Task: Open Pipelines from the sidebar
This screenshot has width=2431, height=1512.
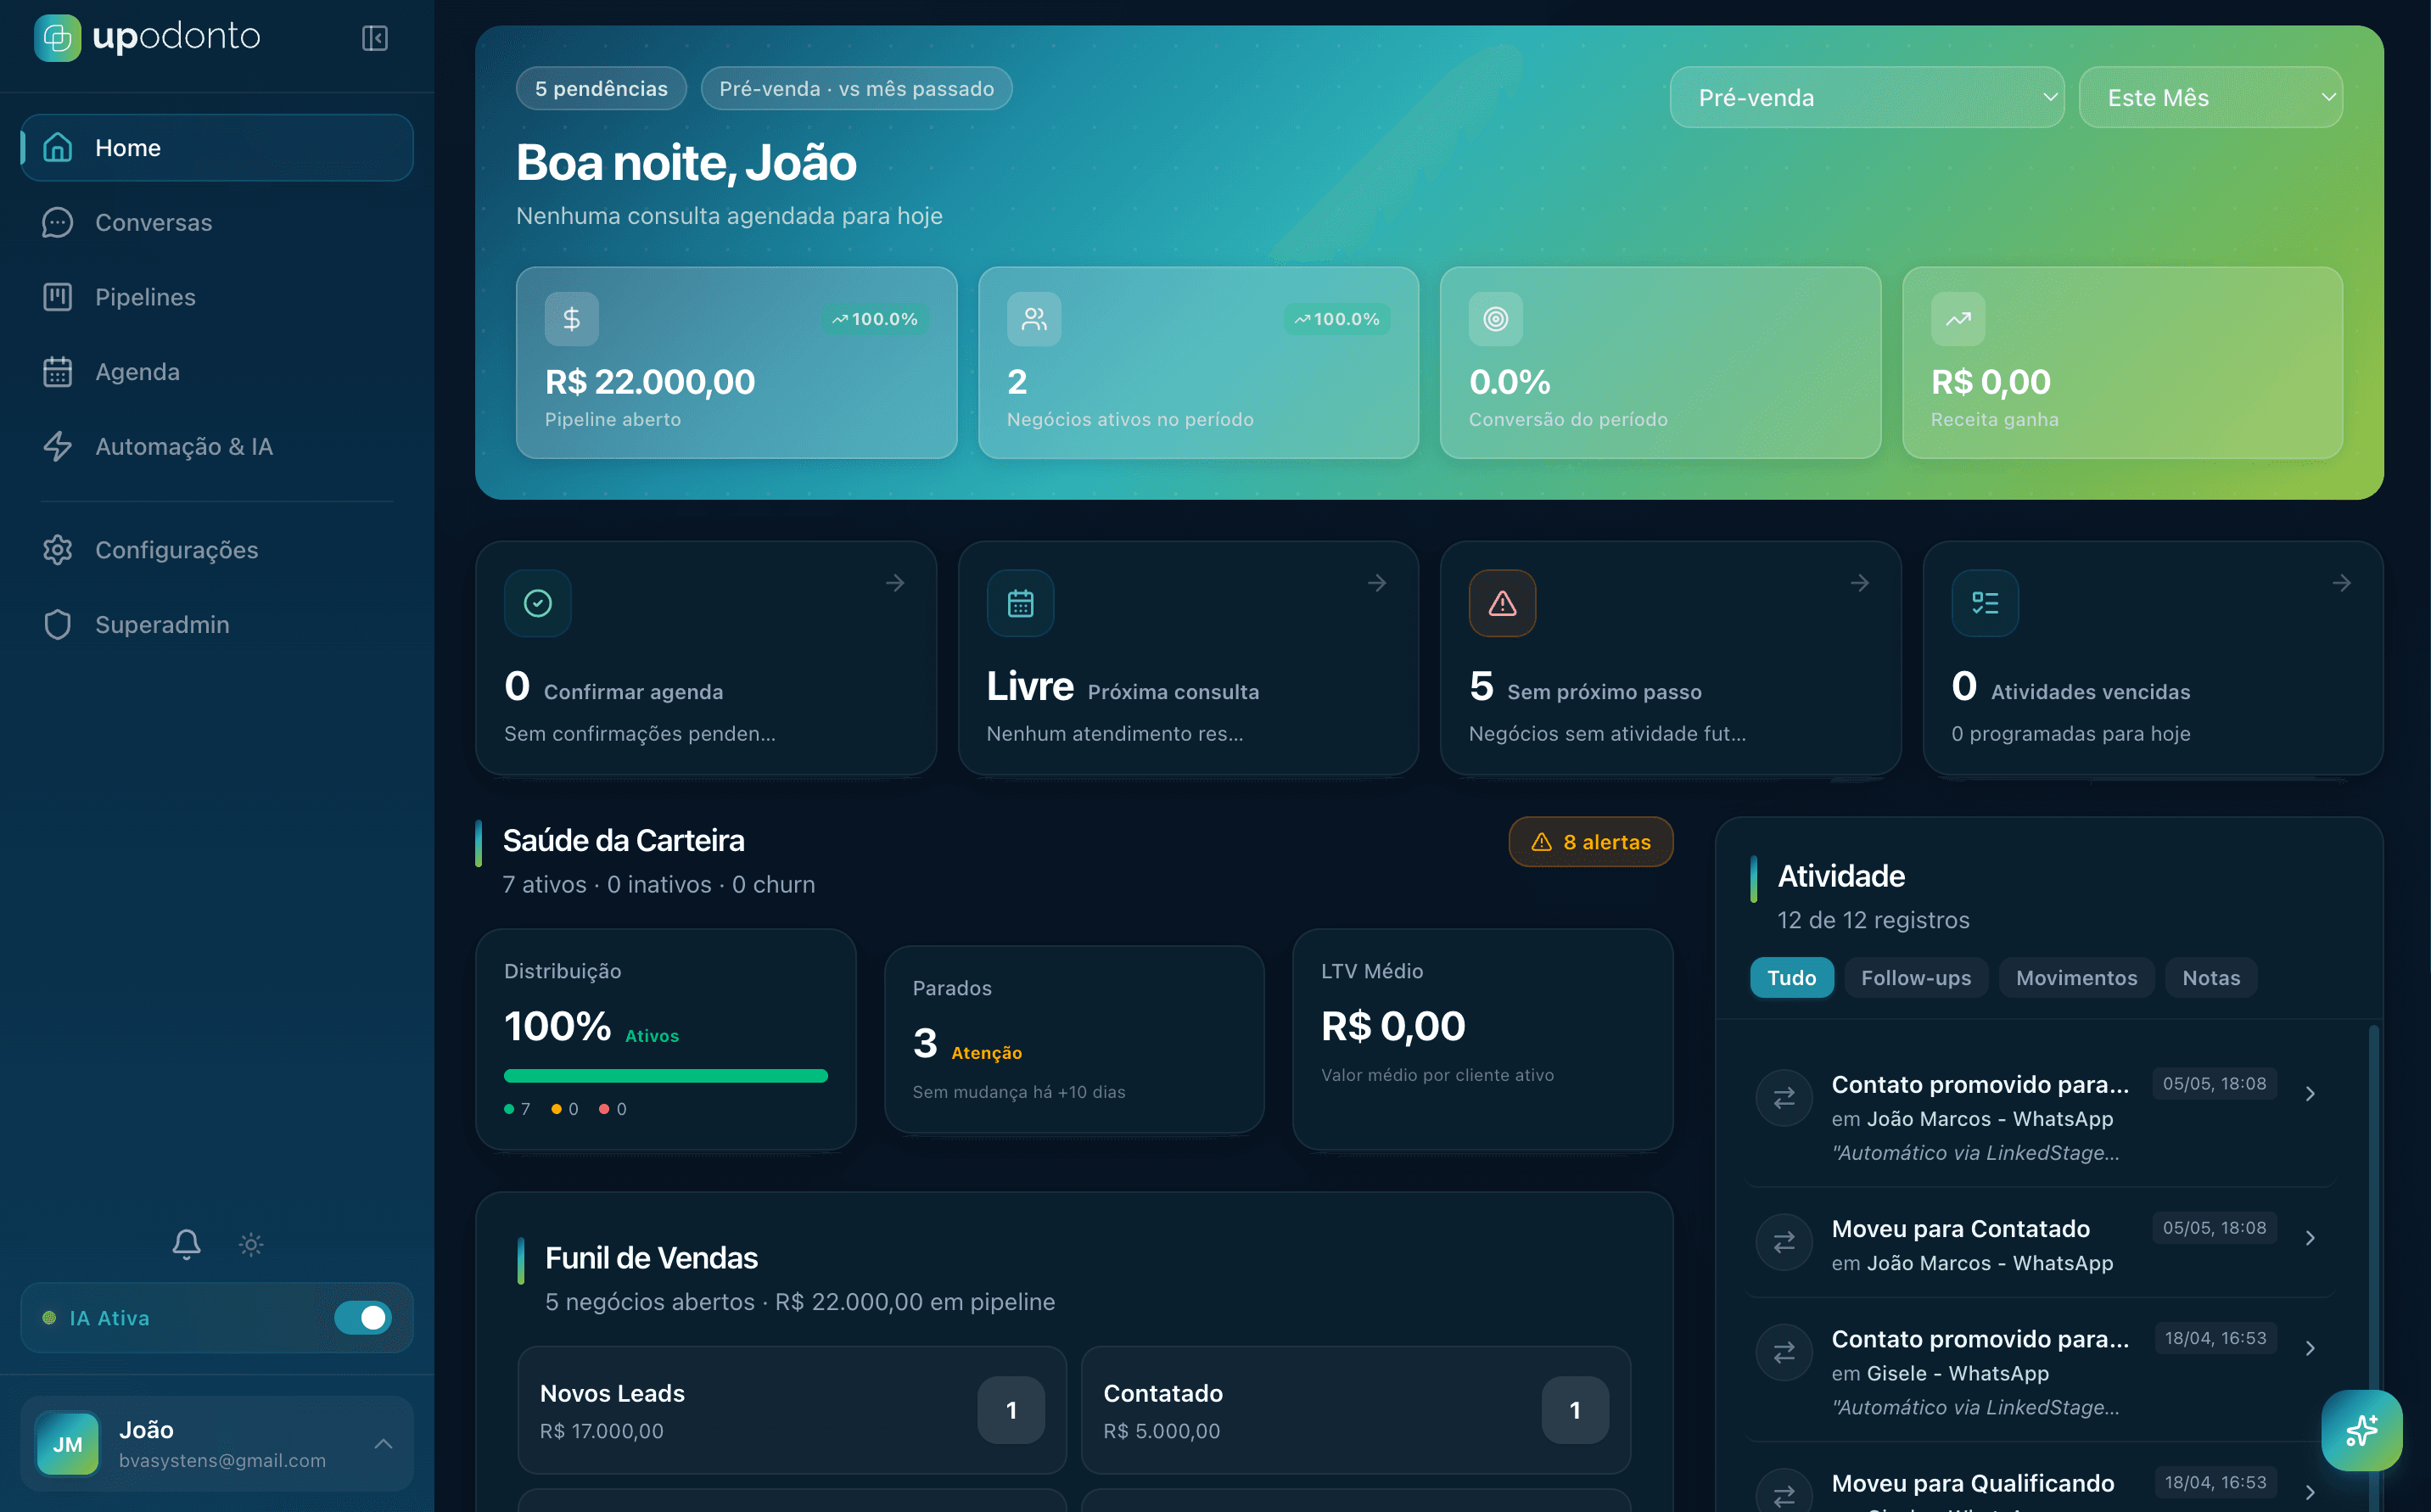Action: pos(217,297)
